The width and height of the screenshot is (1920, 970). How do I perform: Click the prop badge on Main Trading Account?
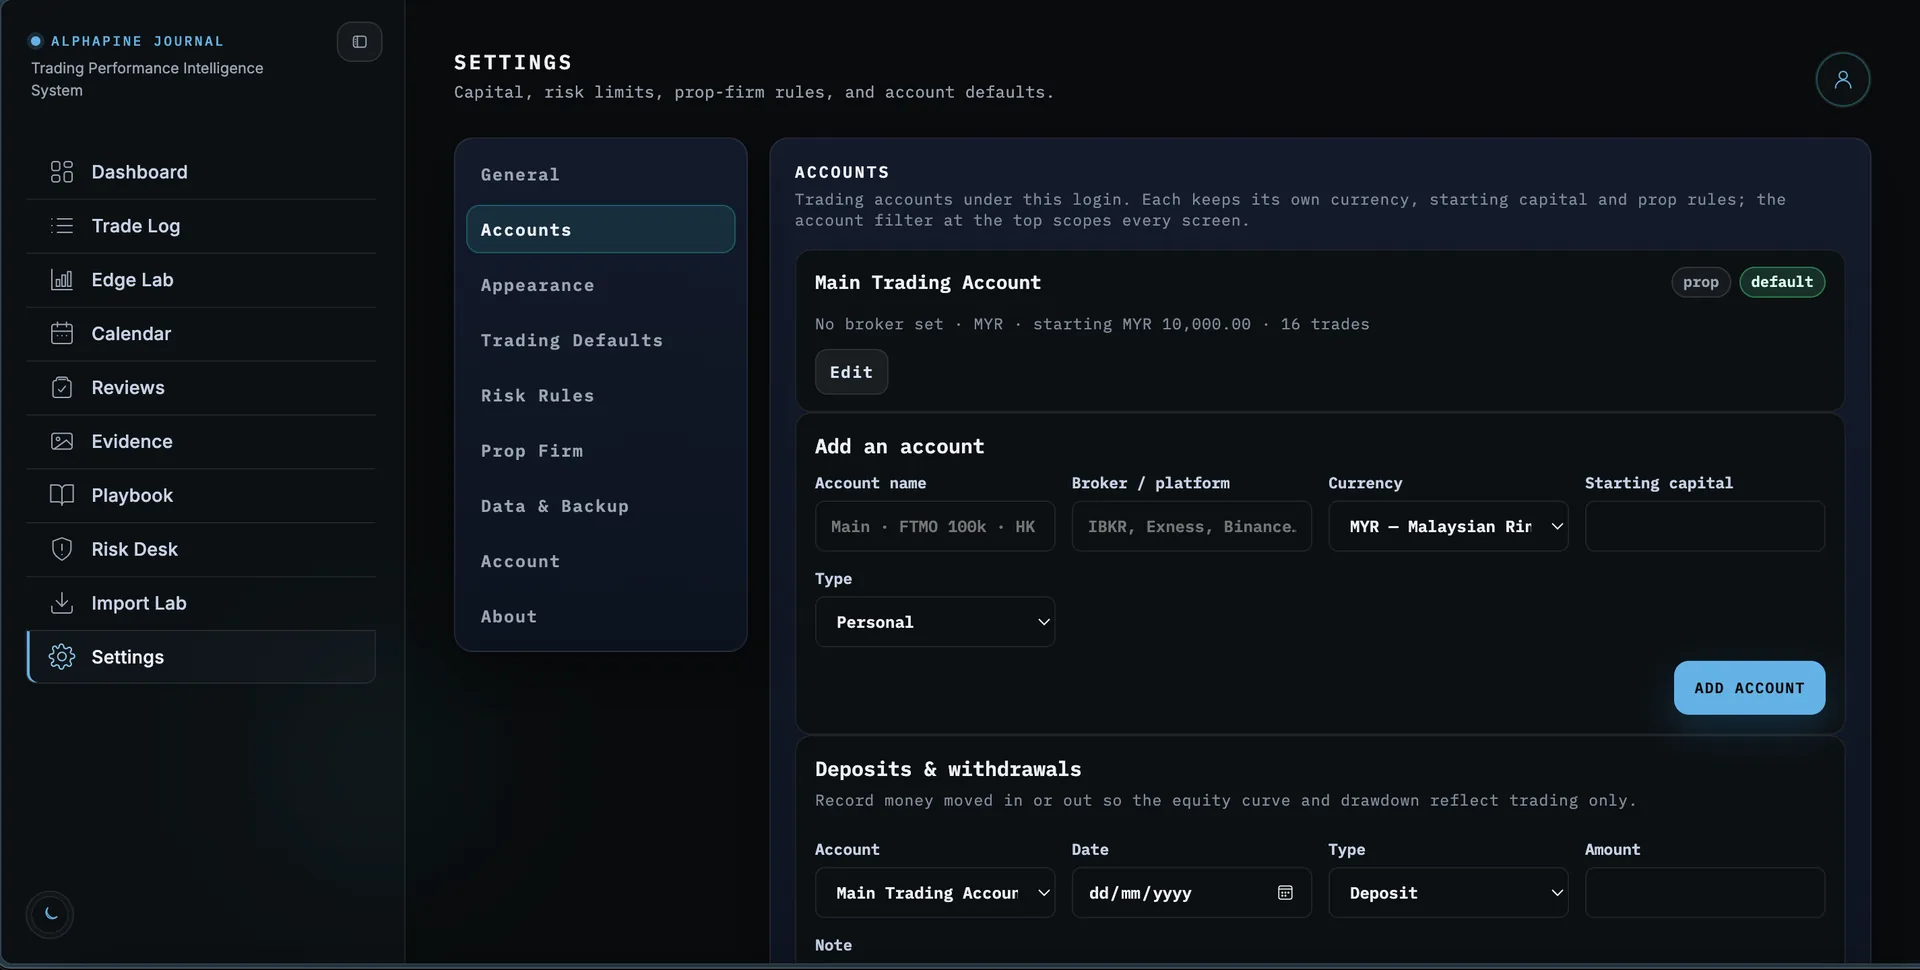click(x=1700, y=282)
